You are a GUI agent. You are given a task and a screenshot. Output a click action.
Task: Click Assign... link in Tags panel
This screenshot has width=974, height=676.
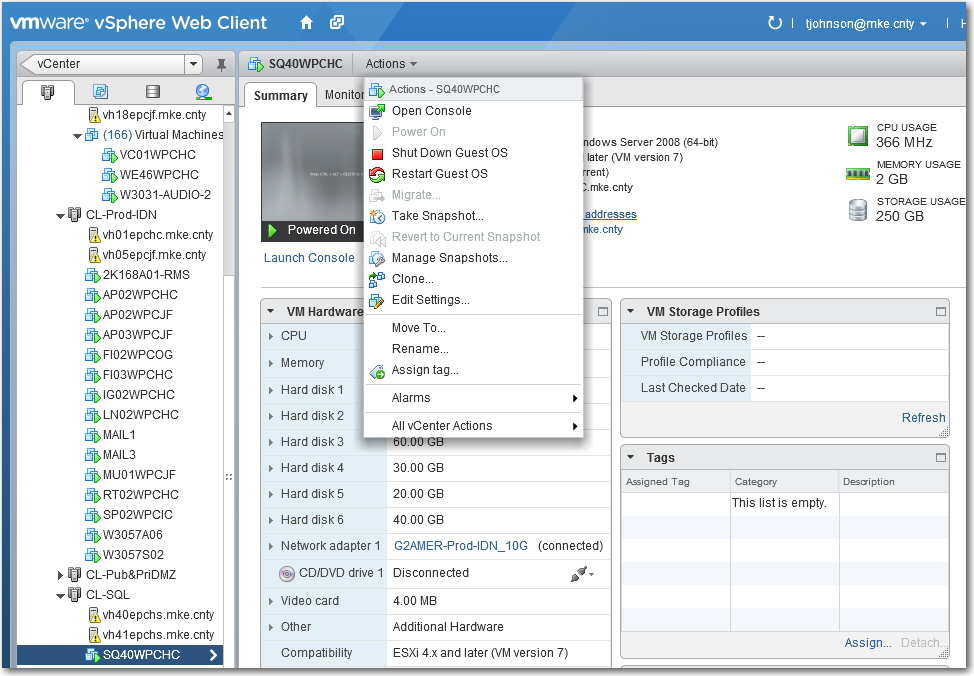(867, 642)
